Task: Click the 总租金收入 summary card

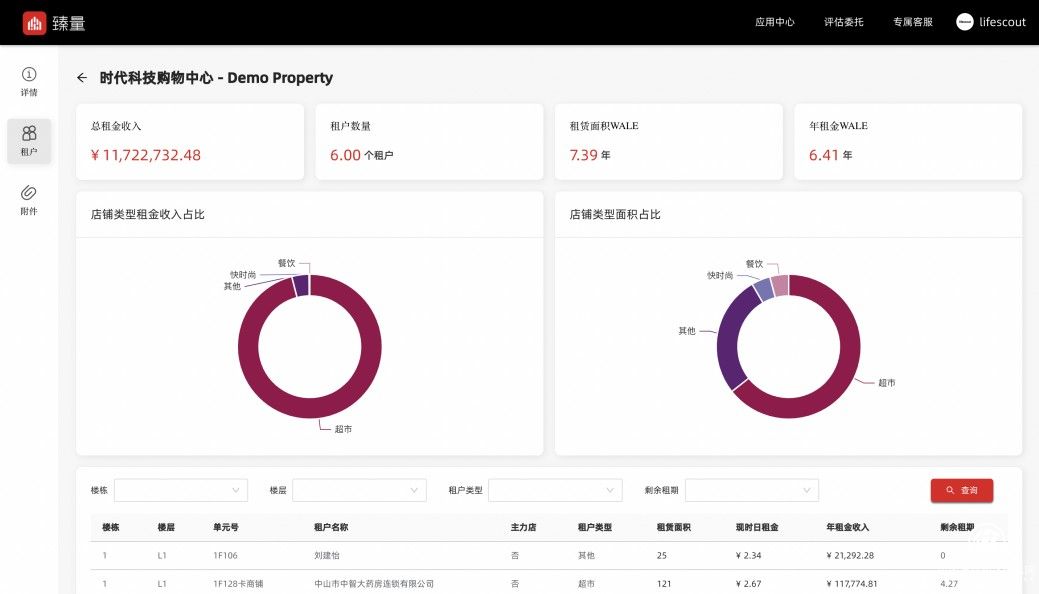Action: [x=190, y=142]
